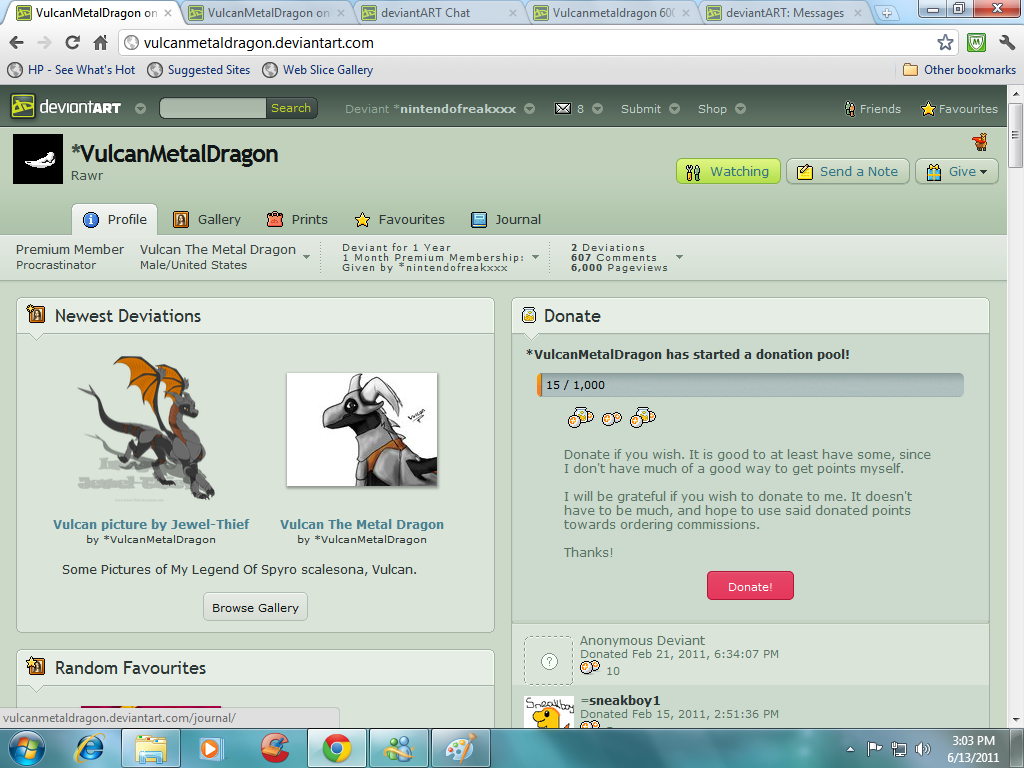Open the Chrome wrench settings menu
The width and height of the screenshot is (1024, 768).
1007,43
